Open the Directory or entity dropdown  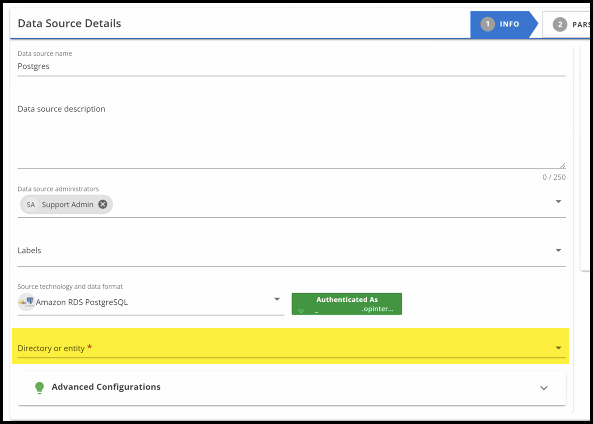click(x=292, y=348)
